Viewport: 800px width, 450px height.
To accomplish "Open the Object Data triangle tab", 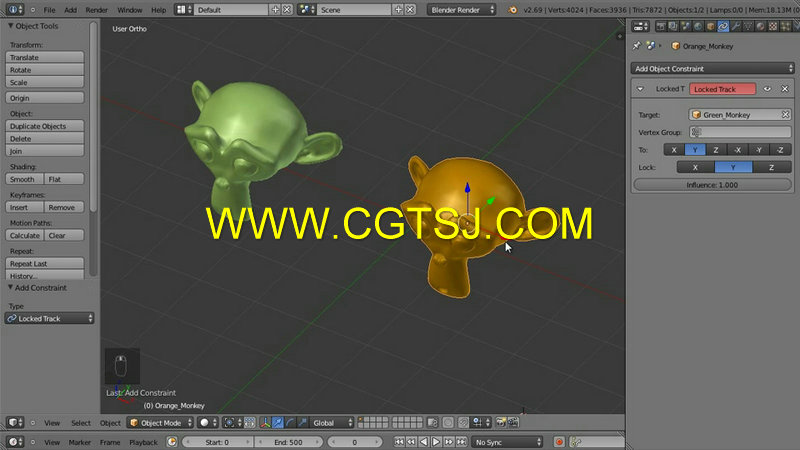I will (x=748, y=26).
